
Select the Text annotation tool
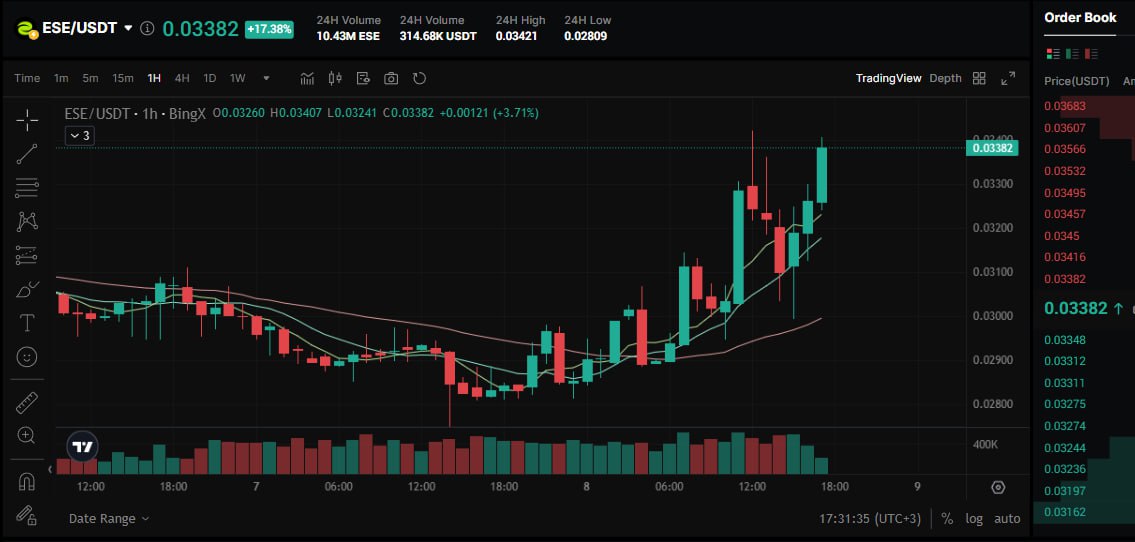27,322
